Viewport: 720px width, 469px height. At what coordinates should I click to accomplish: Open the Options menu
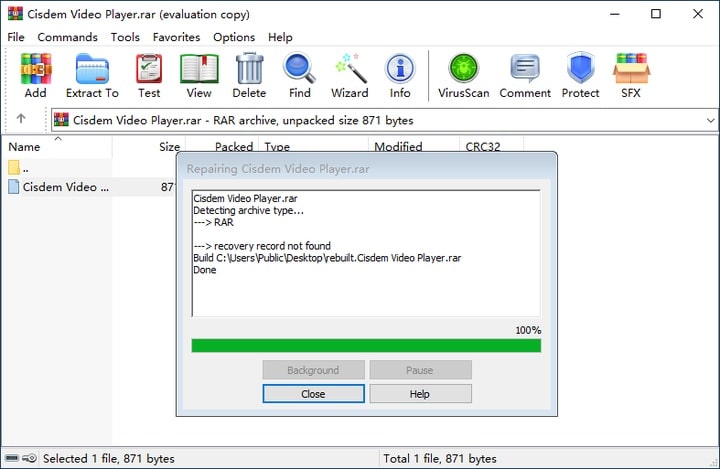coord(234,37)
